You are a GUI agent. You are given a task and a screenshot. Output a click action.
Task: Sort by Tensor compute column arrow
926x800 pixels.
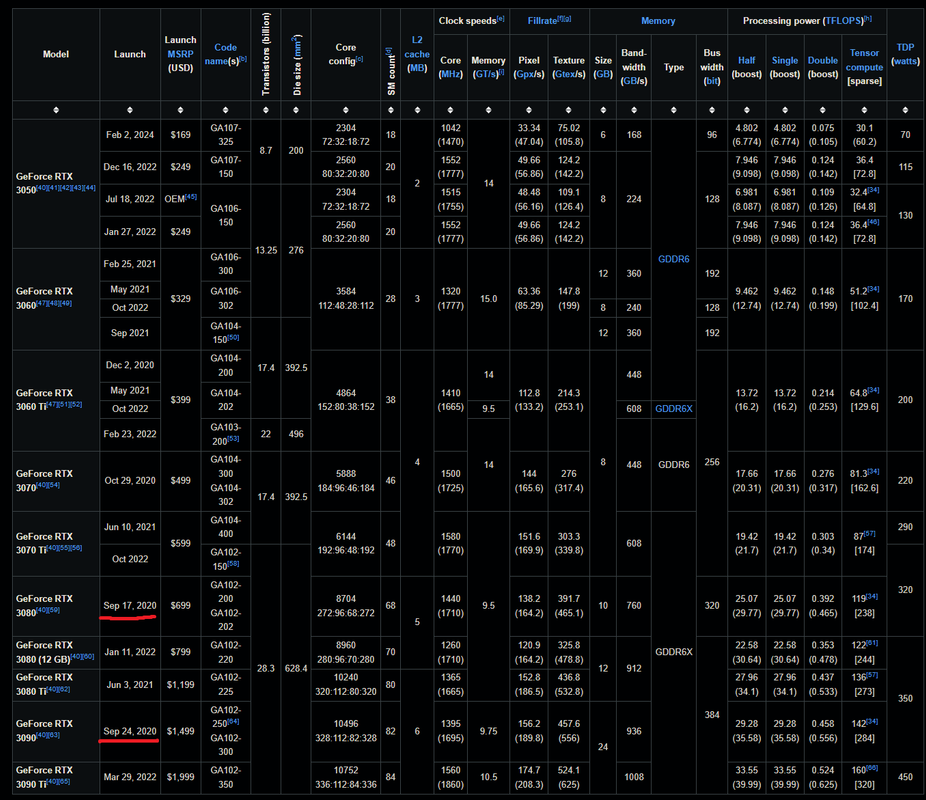(865, 110)
